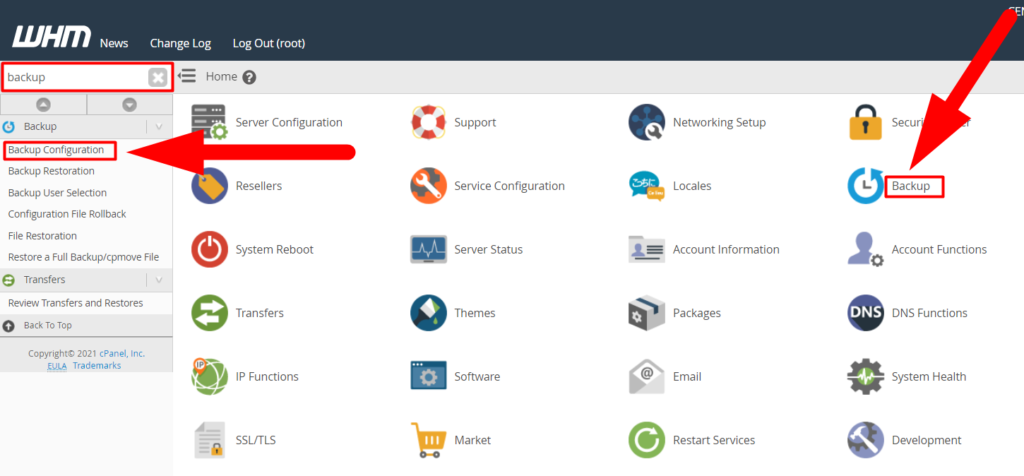Open Backup Restoration in the sidebar
Viewport: 1024px width, 476px height.
[51, 171]
